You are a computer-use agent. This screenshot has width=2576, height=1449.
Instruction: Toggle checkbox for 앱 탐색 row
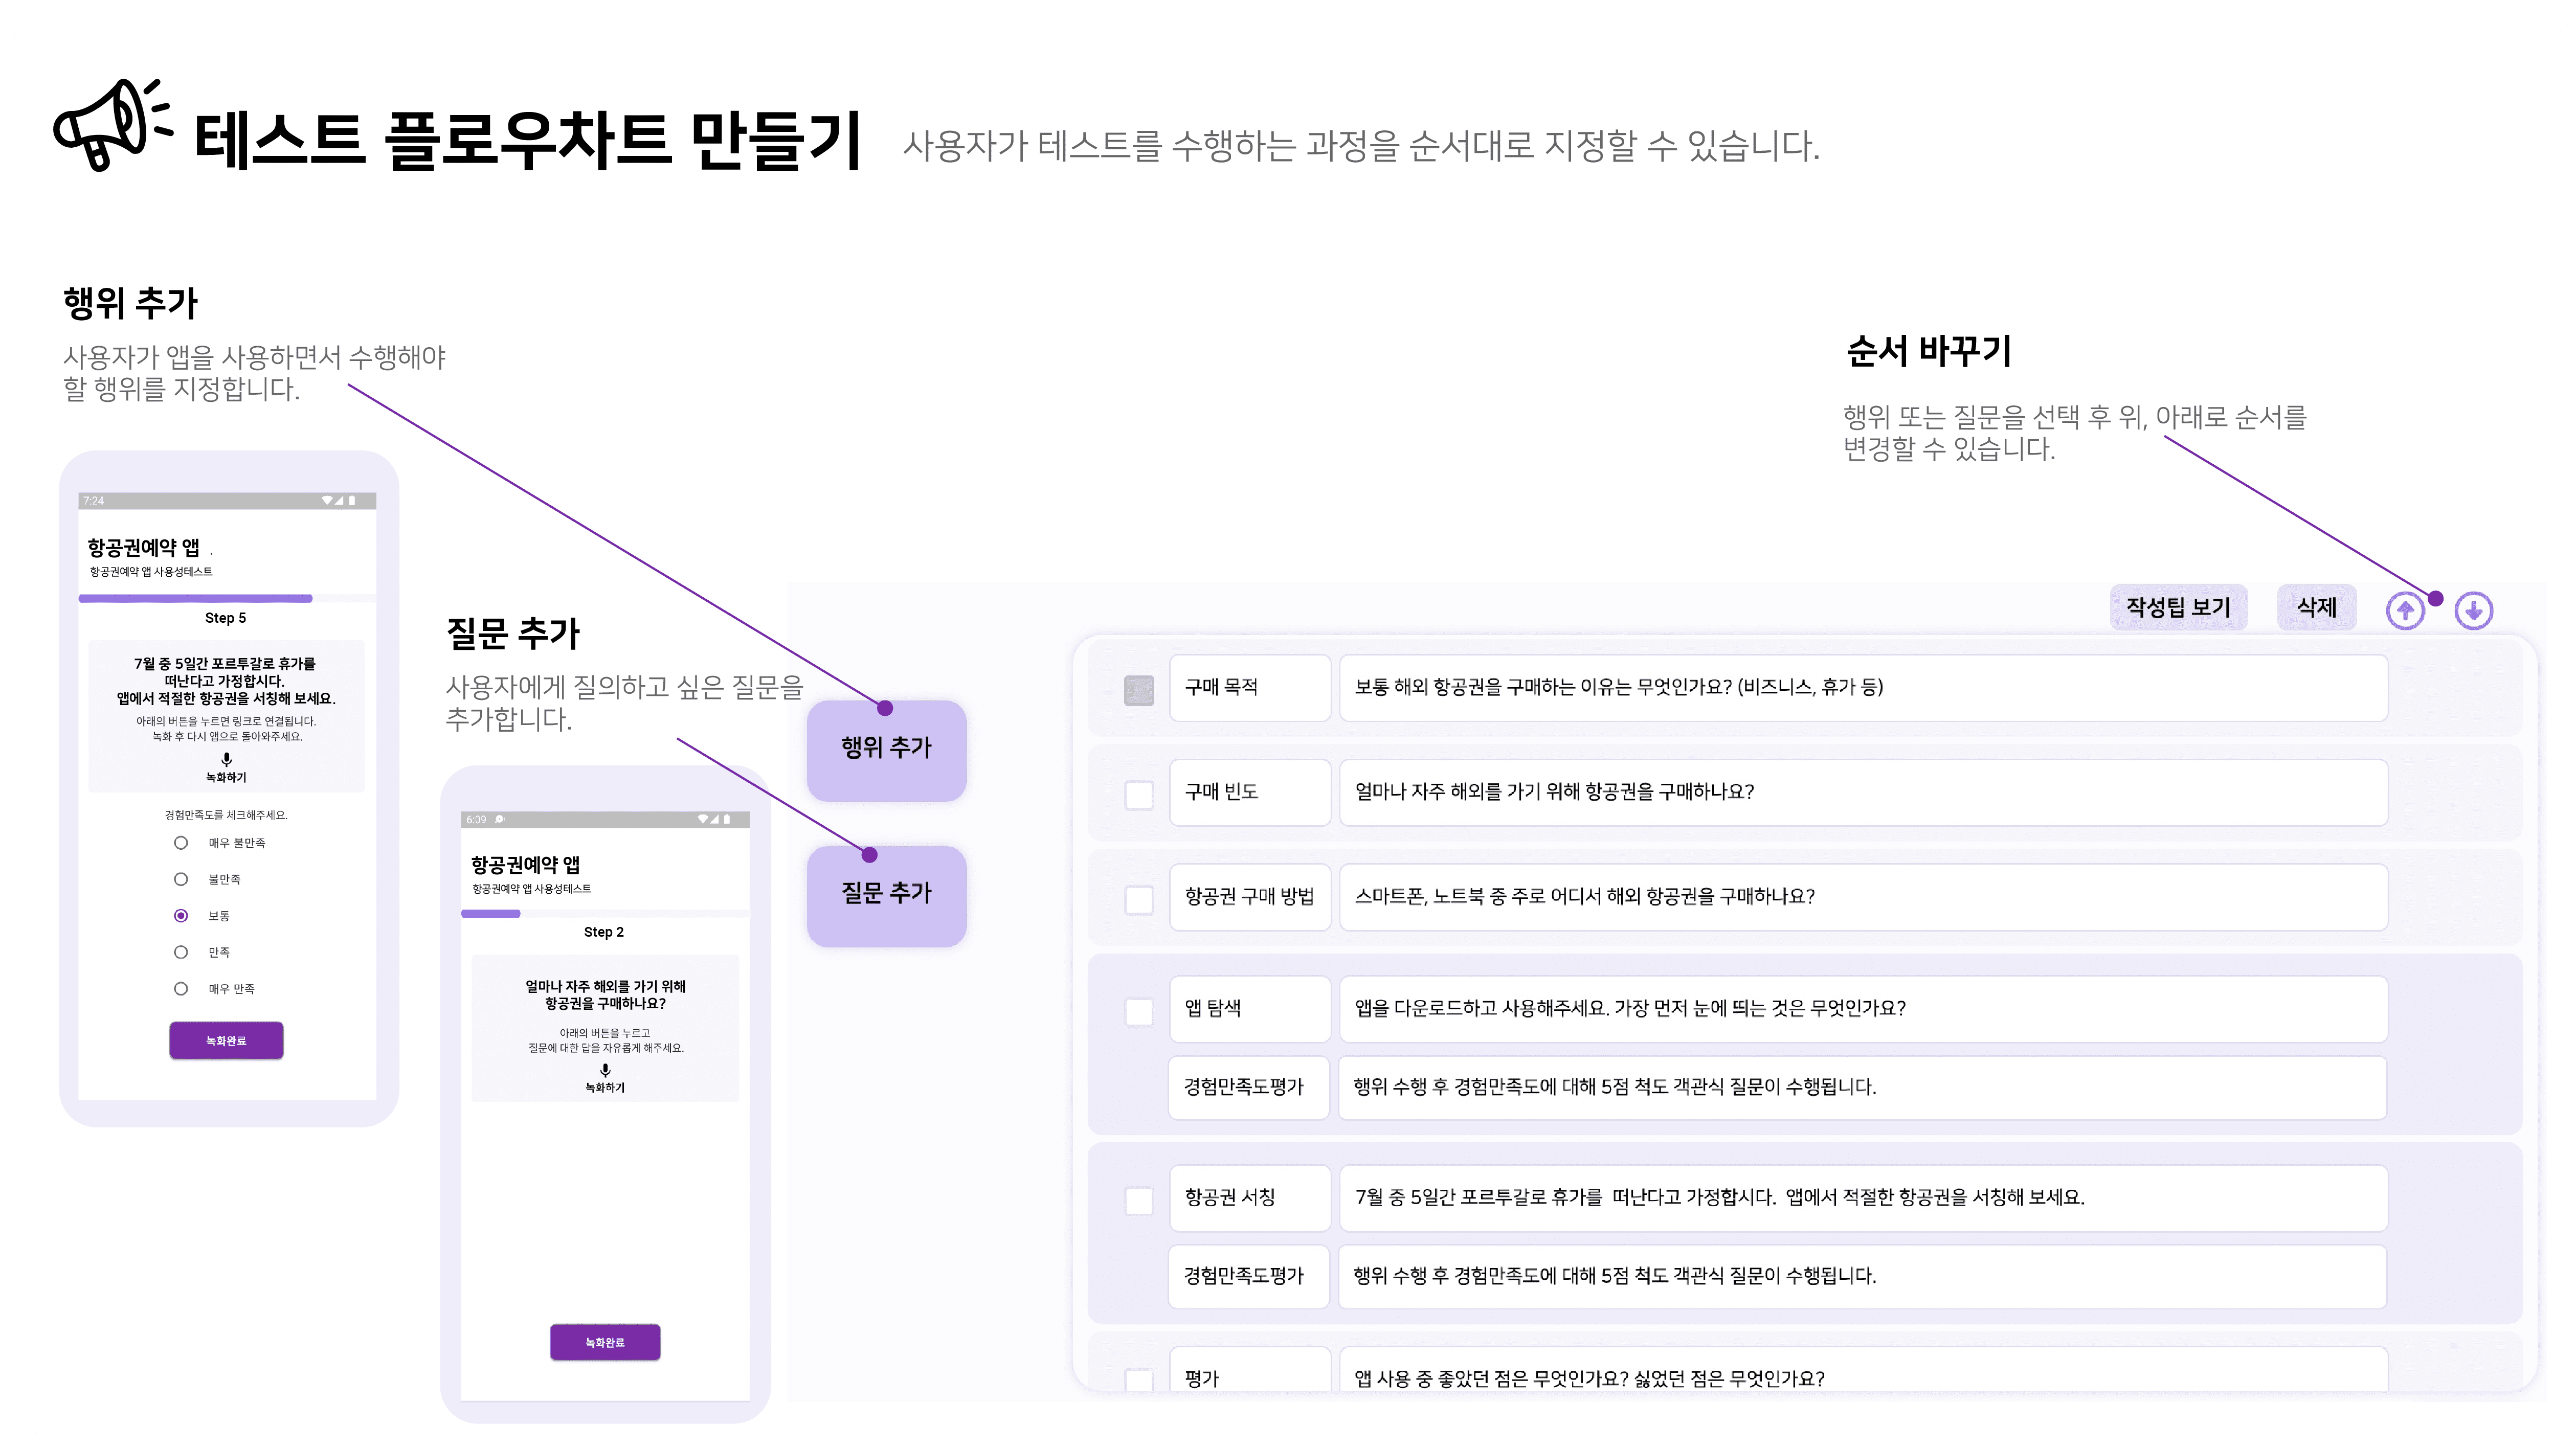pyautogui.click(x=1139, y=1011)
